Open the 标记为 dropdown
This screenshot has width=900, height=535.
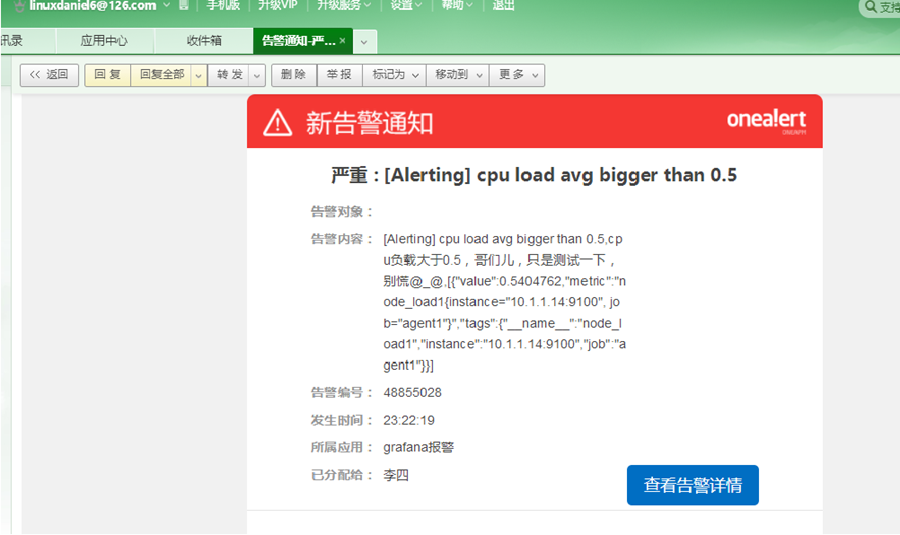(x=394, y=75)
